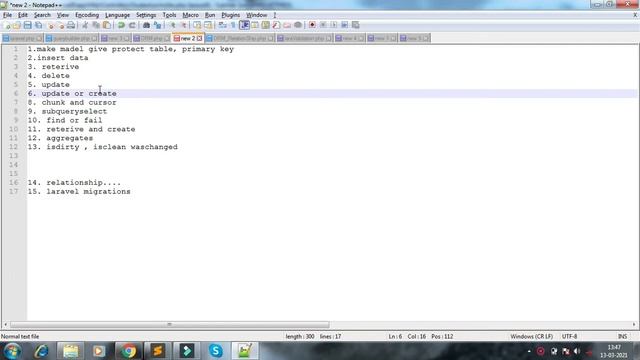Click the horizontal scrollbar right arrow
The width and height of the screenshot is (640, 360).
click(634, 325)
